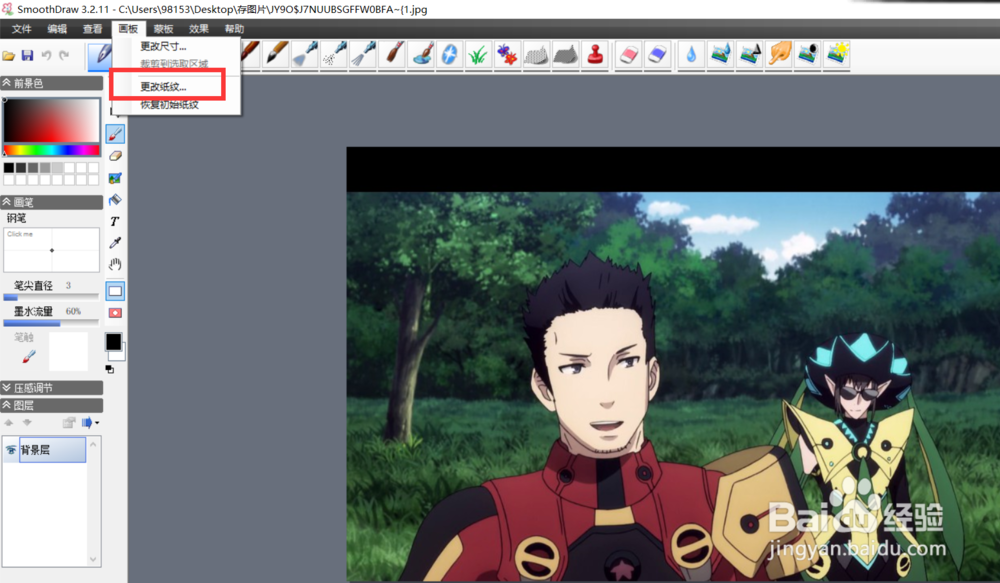The width and height of the screenshot is (1000, 583).
Task: Select the finger smudge tool
Action: pyautogui.click(x=779, y=54)
